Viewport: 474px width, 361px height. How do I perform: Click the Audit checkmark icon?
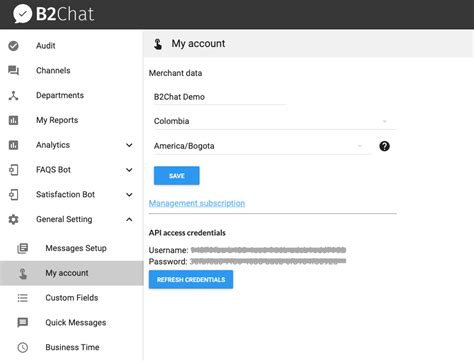point(13,46)
